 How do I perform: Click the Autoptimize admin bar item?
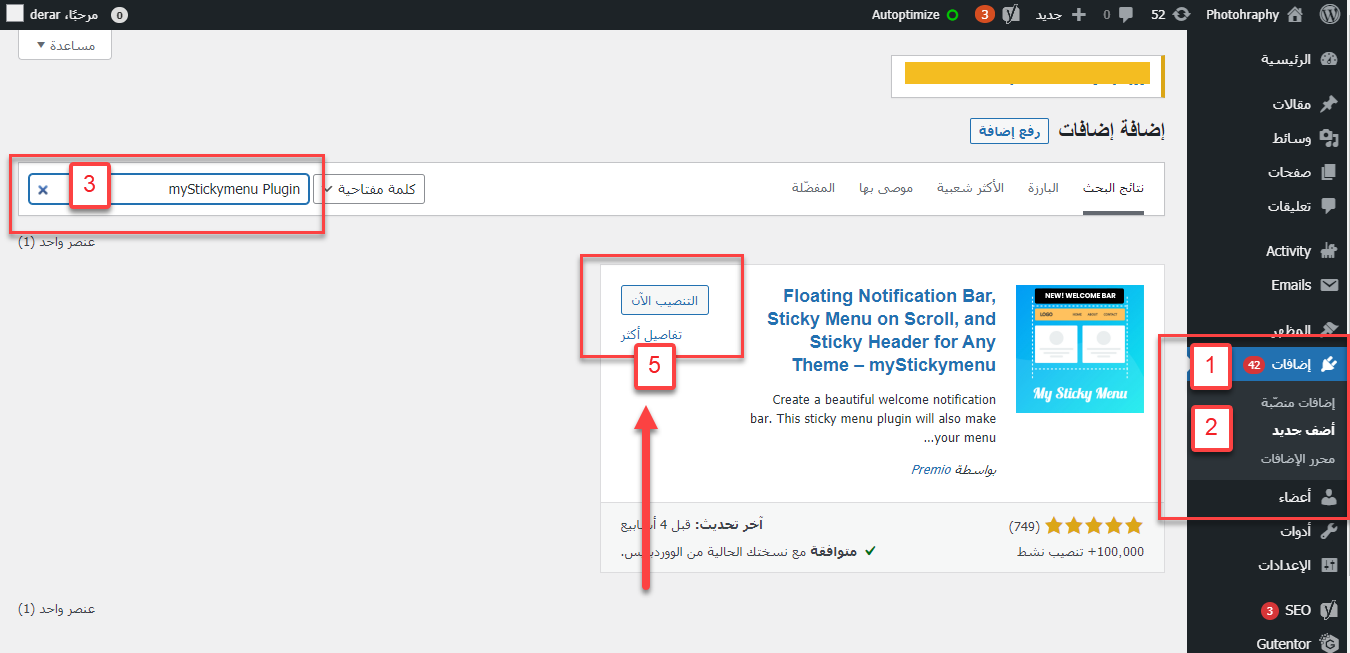pos(915,15)
